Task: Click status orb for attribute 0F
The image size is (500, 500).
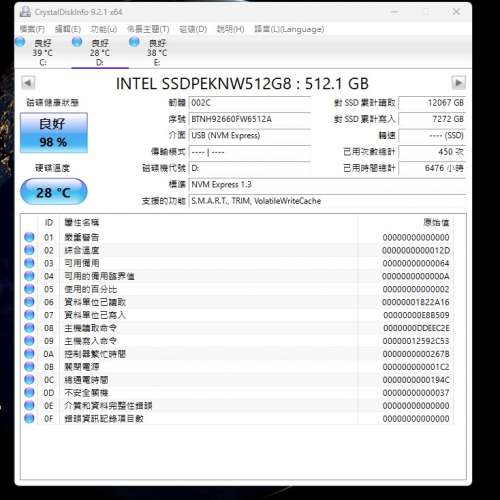Action: pyautogui.click(x=29, y=418)
